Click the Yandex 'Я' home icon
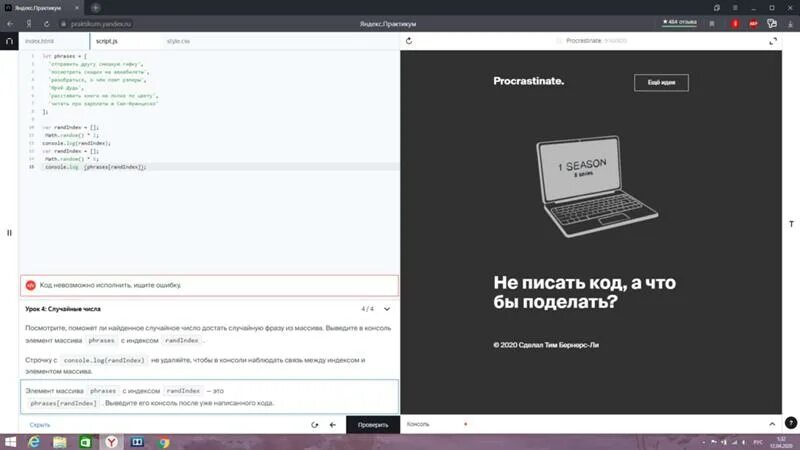The width and height of the screenshot is (800, 450). point(29,23)
